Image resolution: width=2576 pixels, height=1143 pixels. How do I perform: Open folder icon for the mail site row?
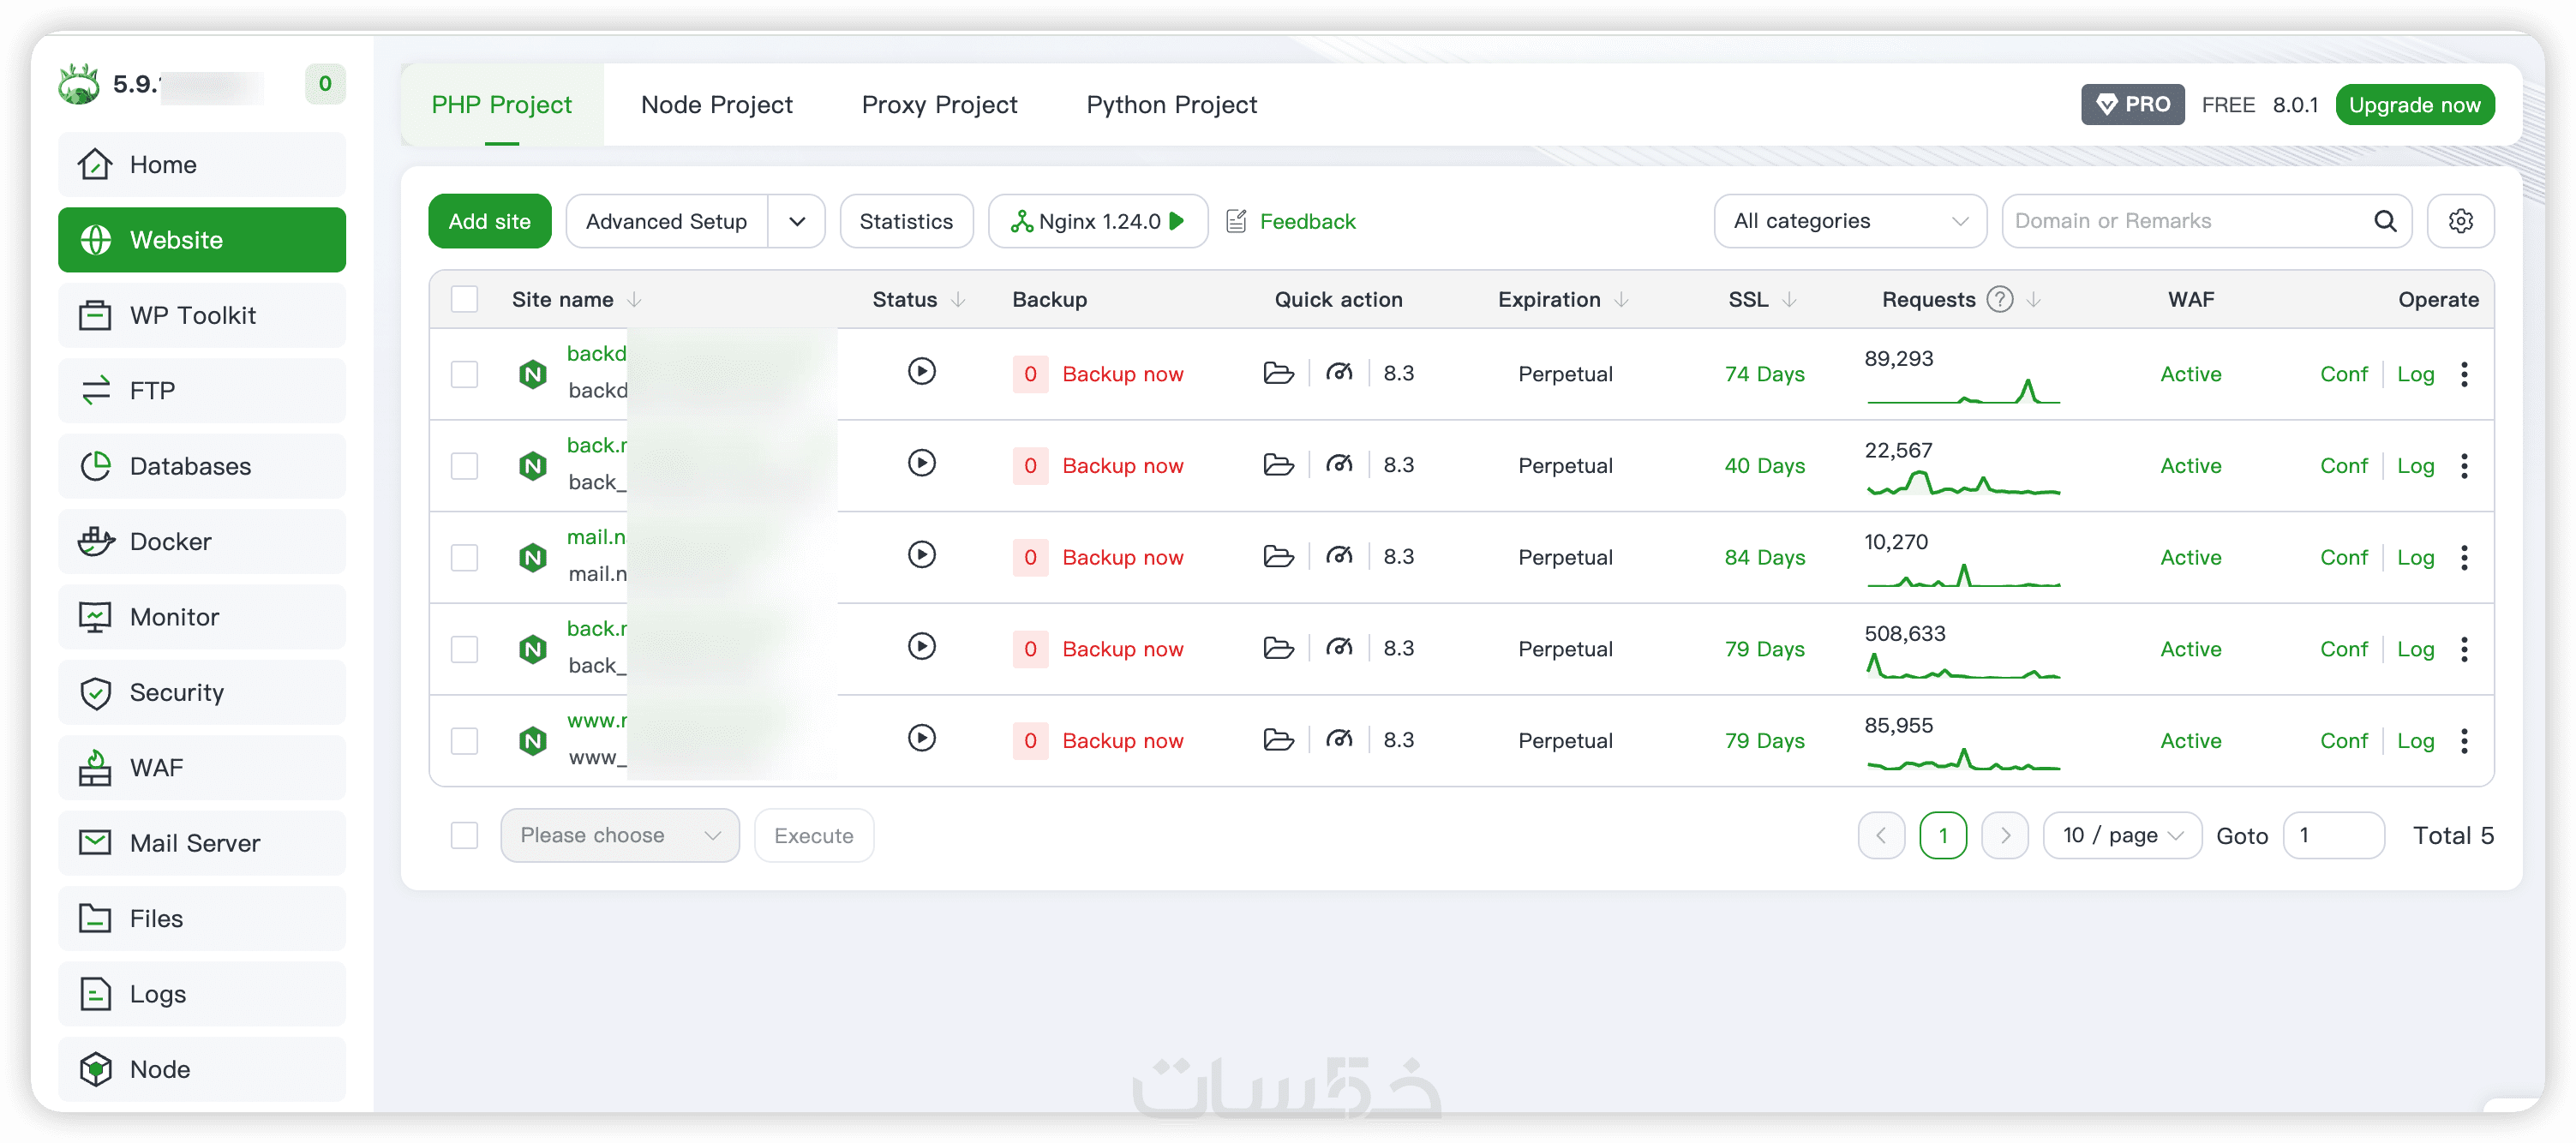[x=1278, y=557]
